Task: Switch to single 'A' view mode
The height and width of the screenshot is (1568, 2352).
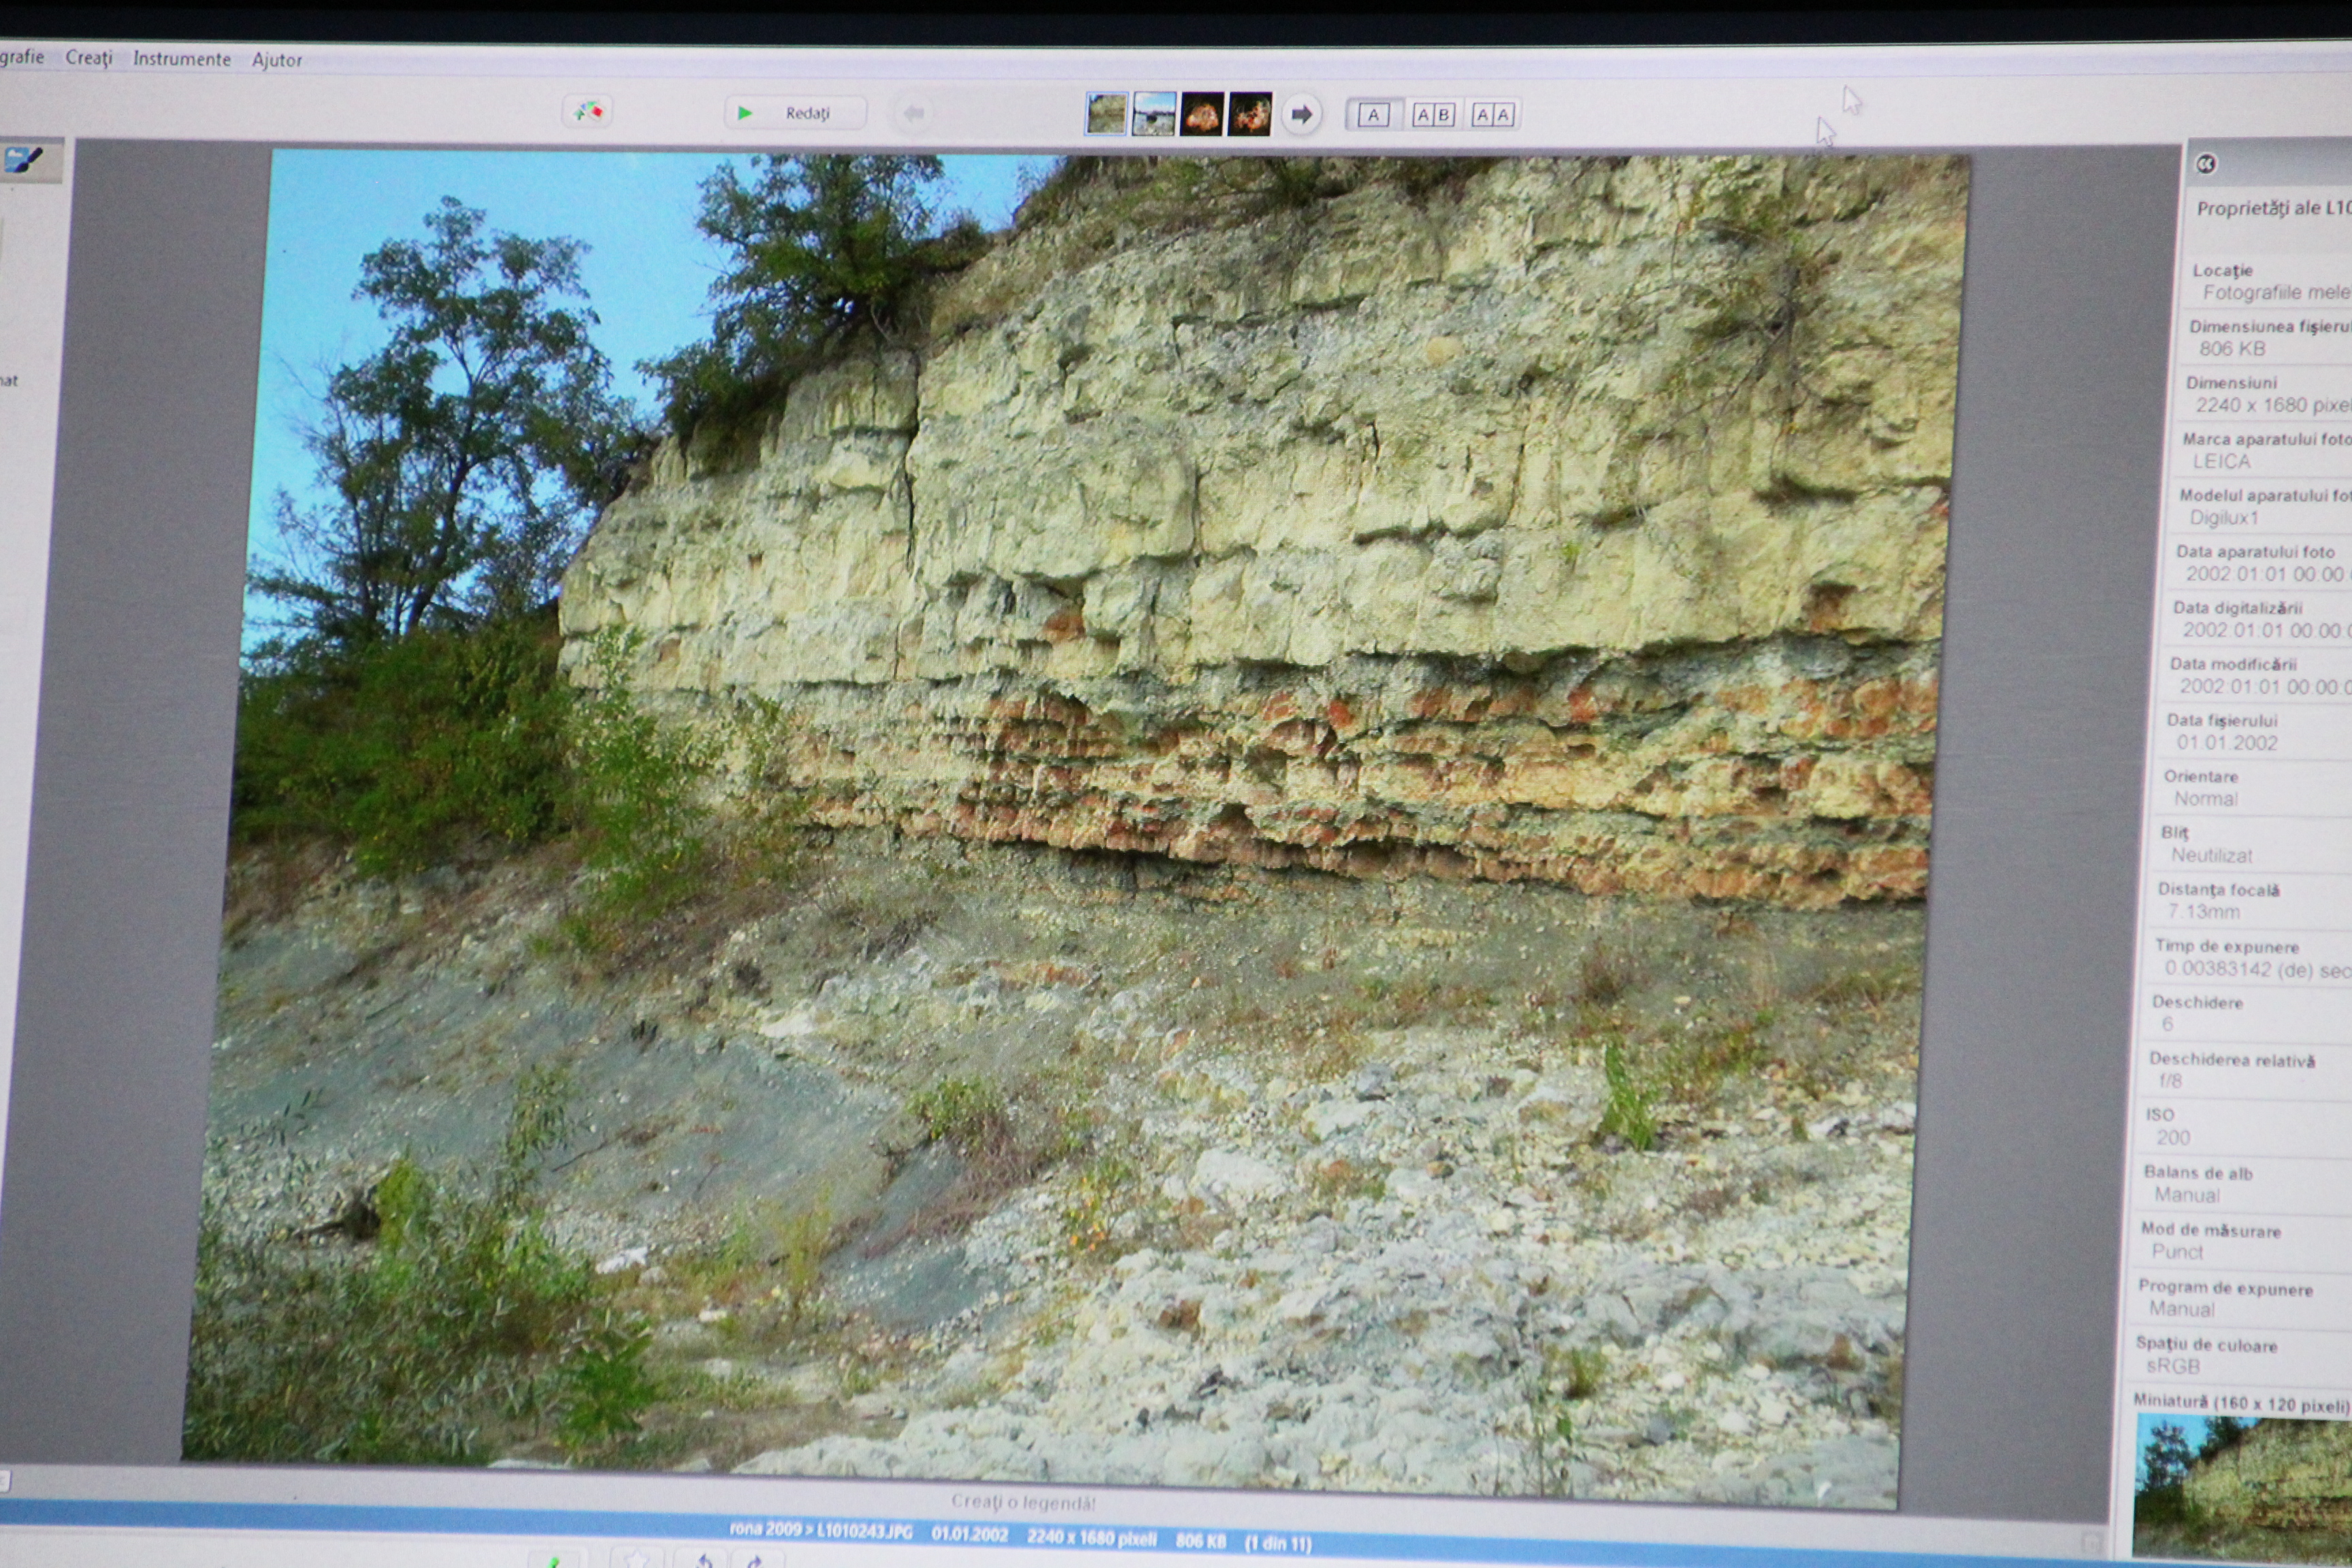Action: click(1373, 115)
